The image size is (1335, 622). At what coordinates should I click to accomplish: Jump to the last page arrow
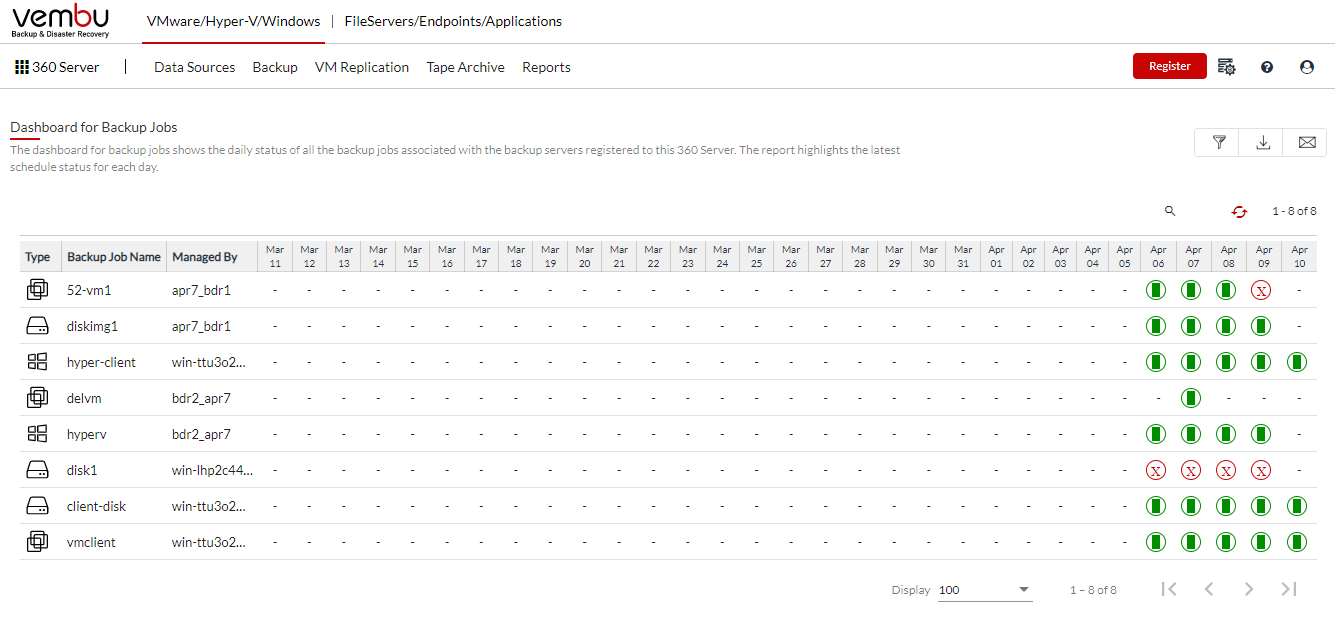[x=1289, y=589]
